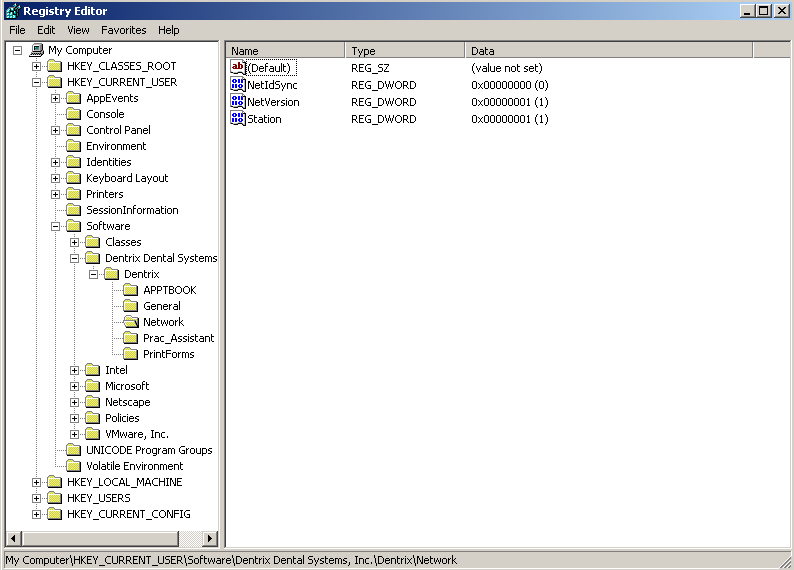Open the Help menu
The width and height of the screenshot is (794, 570).
click(x=169, y=30)
